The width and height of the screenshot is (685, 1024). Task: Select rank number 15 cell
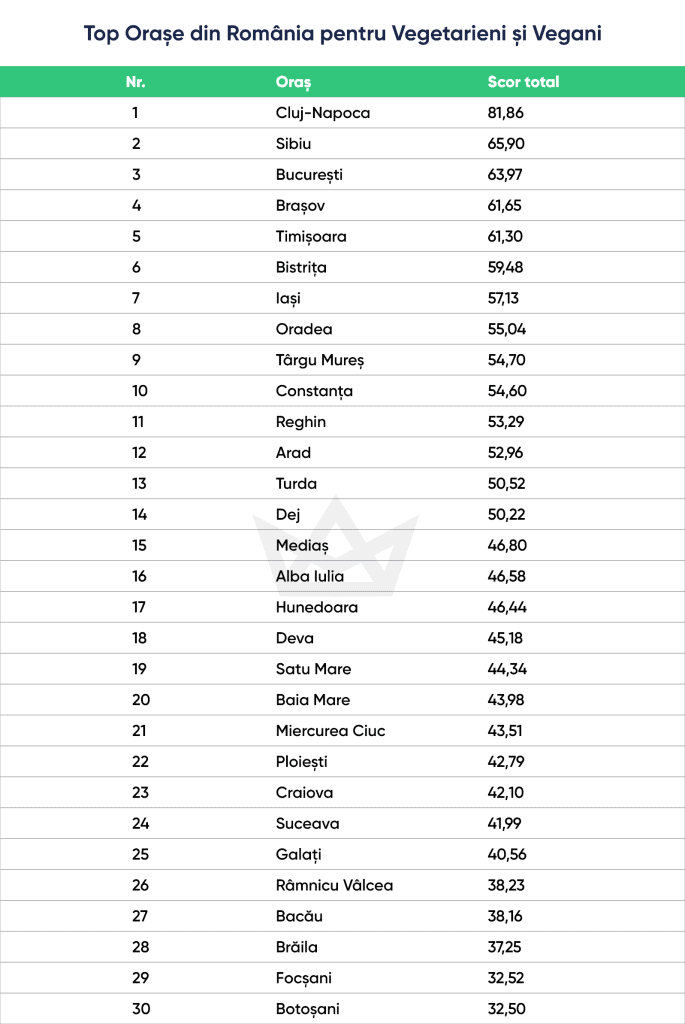coord(139,545)
